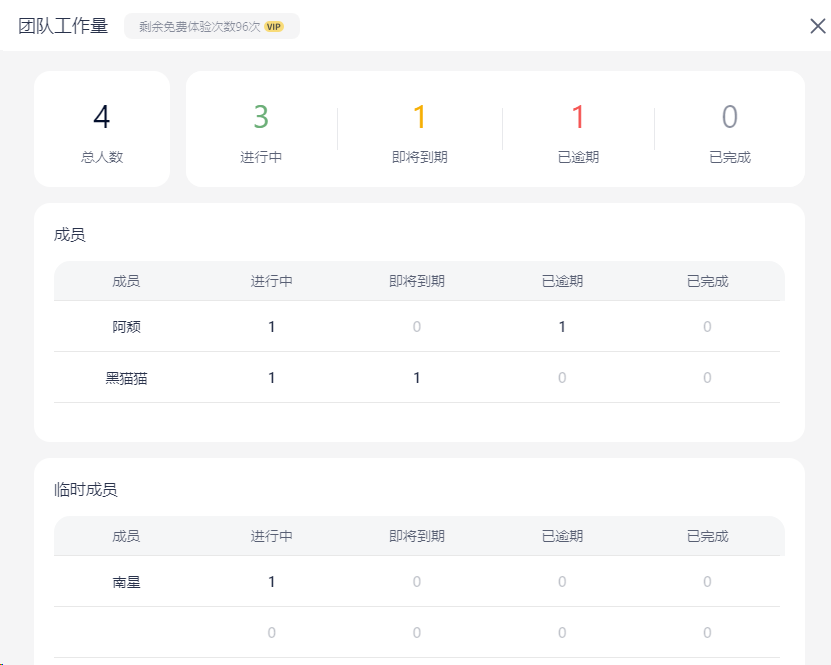Click 南星's 进行中 value of 1
This screenshot has height=665, width=831.
[x=271, y=582]
